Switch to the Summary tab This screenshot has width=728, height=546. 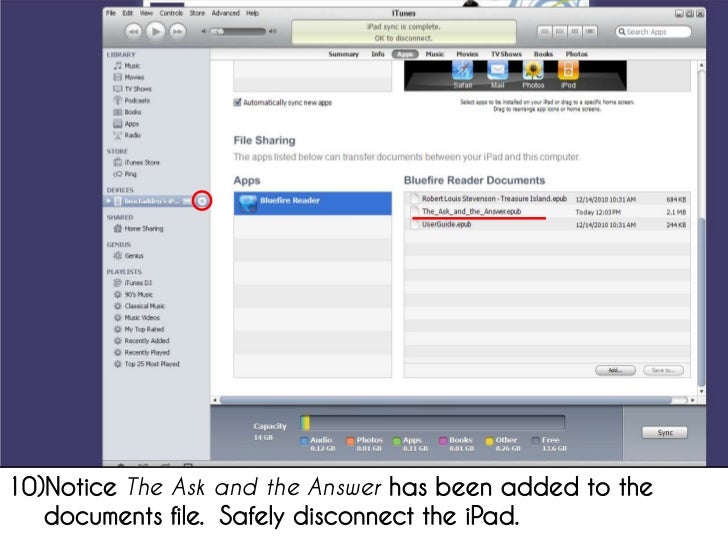(344, 54)
